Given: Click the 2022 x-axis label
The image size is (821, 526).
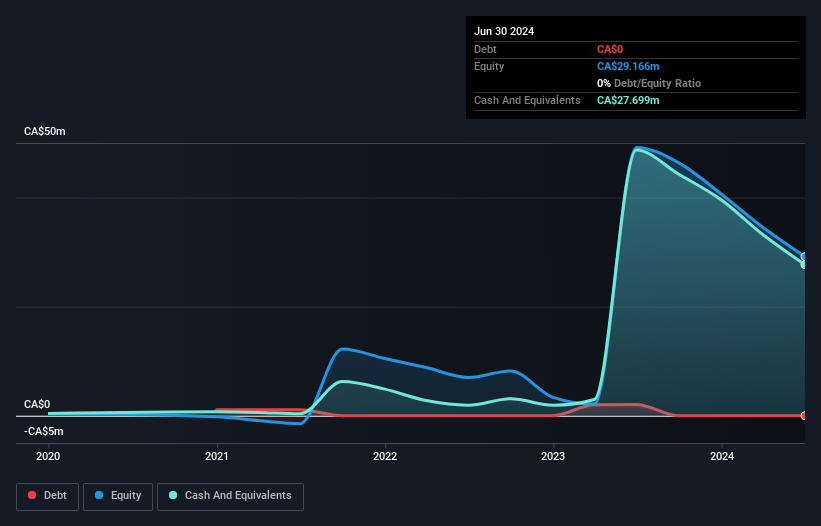Looking at the screenshot, I should click(x=385, y=456).
